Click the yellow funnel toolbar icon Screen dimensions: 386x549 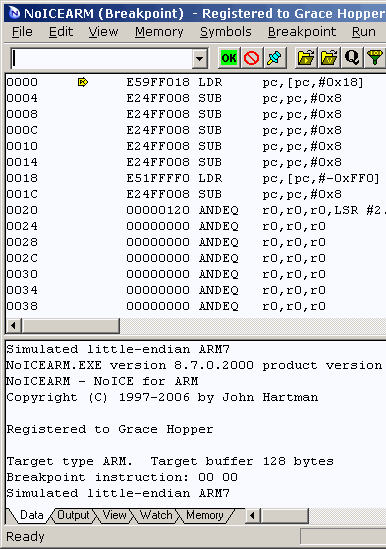[374, 58]
